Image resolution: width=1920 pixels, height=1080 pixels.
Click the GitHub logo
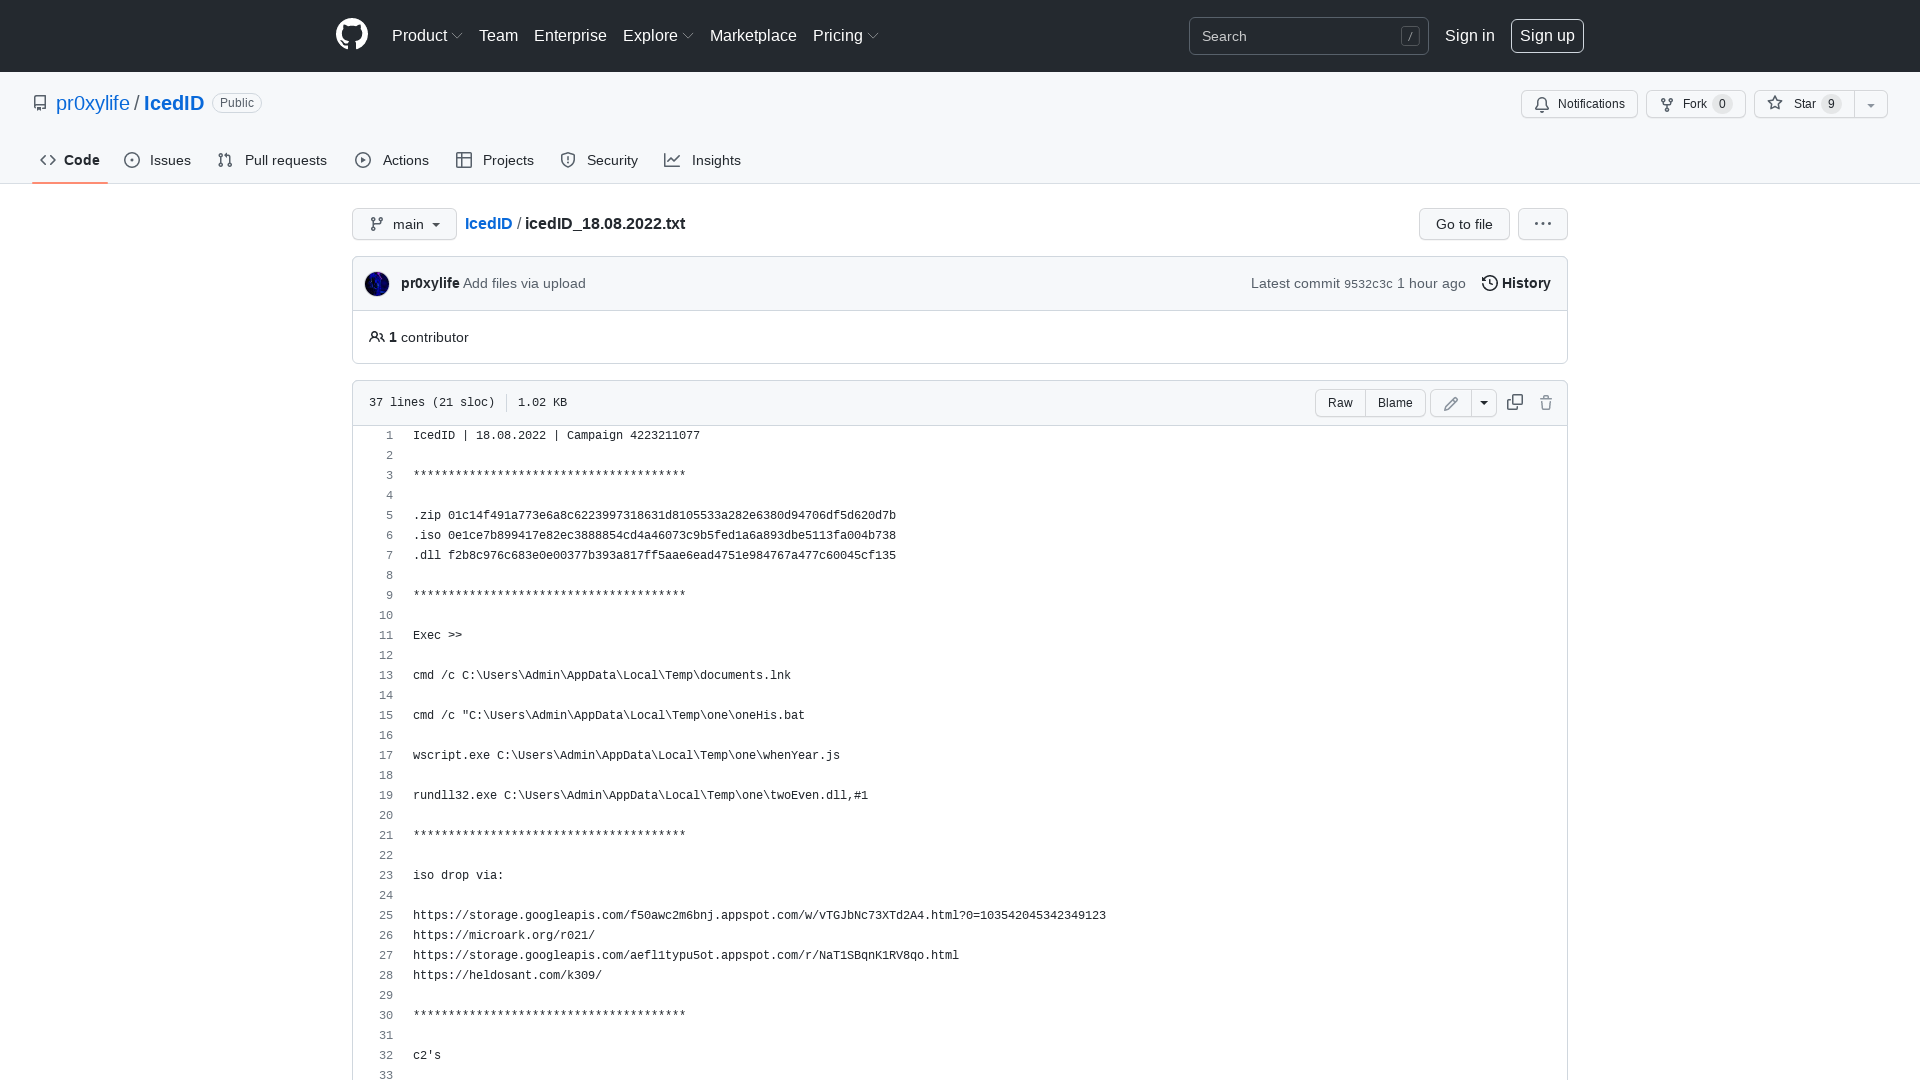[x=351, y=35]
